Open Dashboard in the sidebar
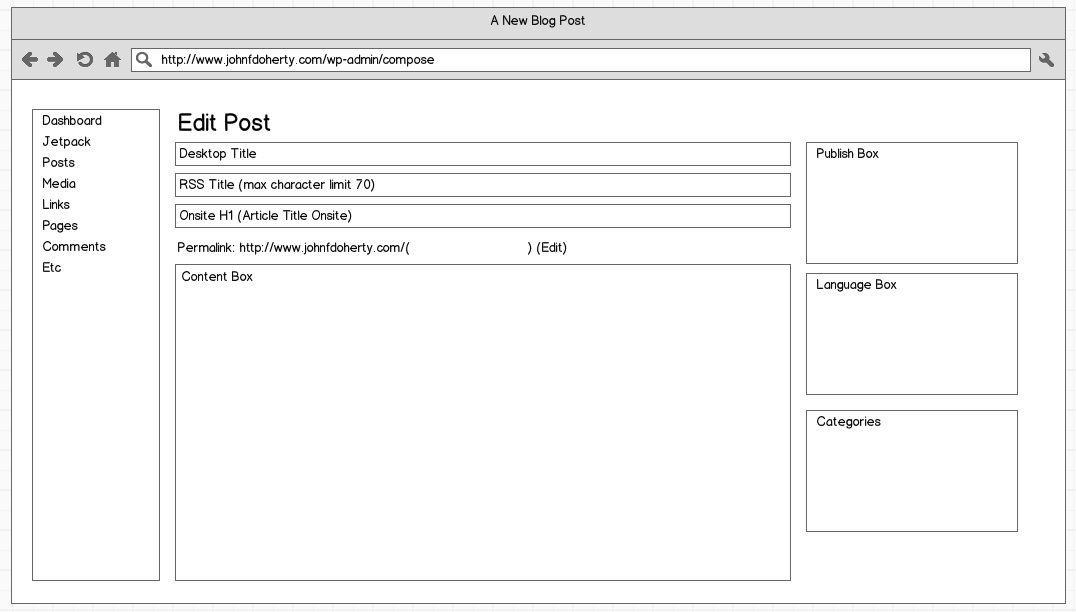 pos(72,121)
